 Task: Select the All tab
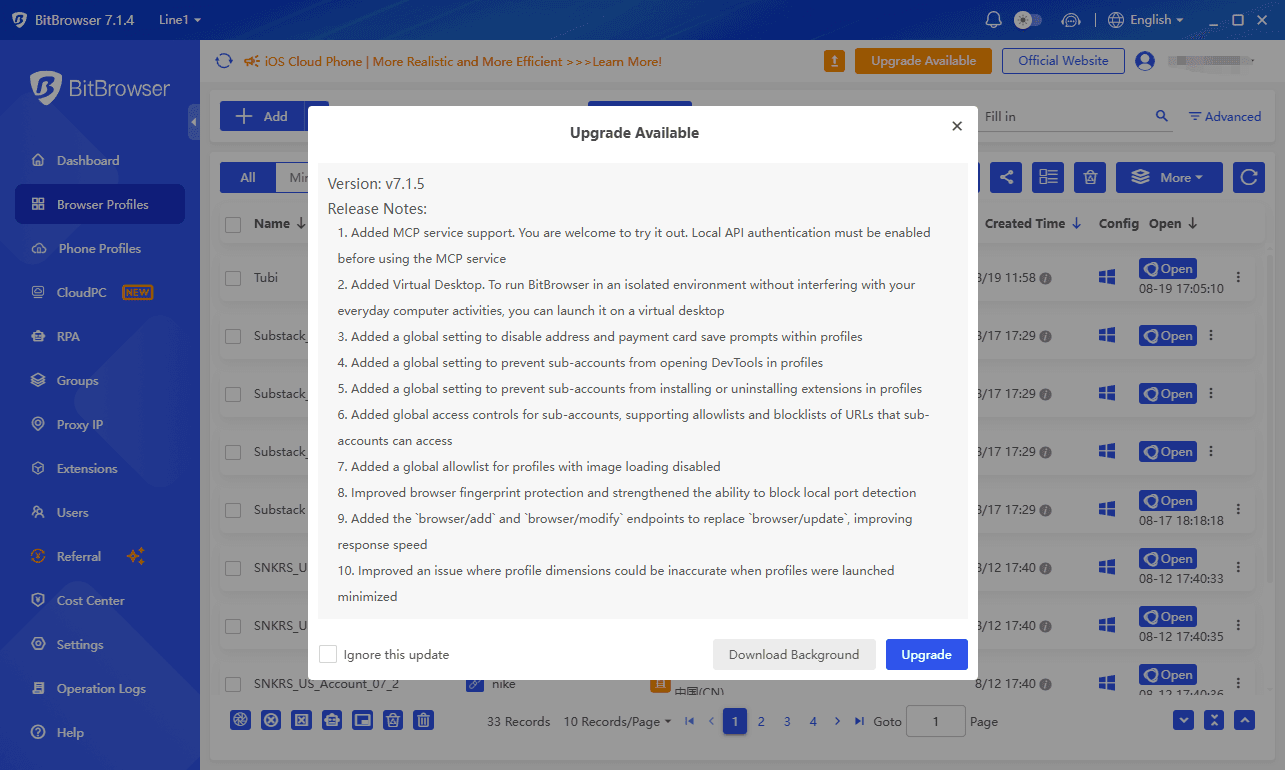click(248, 177)
